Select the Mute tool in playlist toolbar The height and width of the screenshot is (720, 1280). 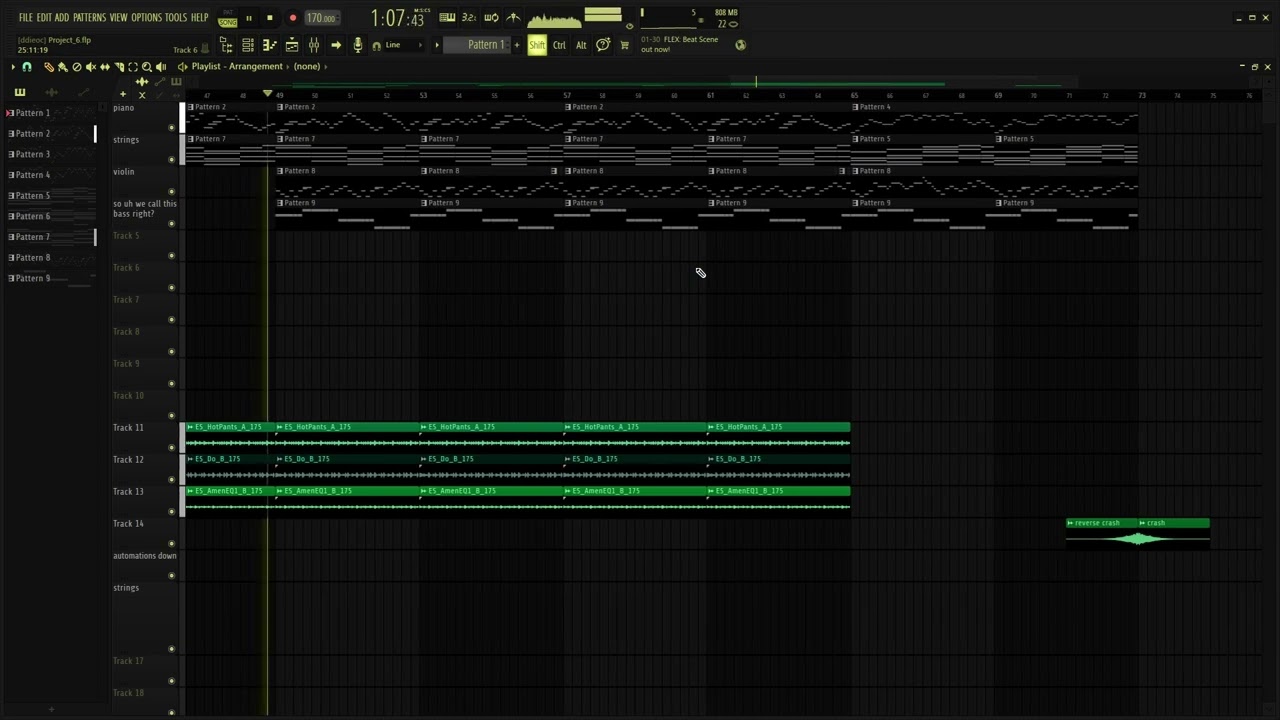[90, 67]
